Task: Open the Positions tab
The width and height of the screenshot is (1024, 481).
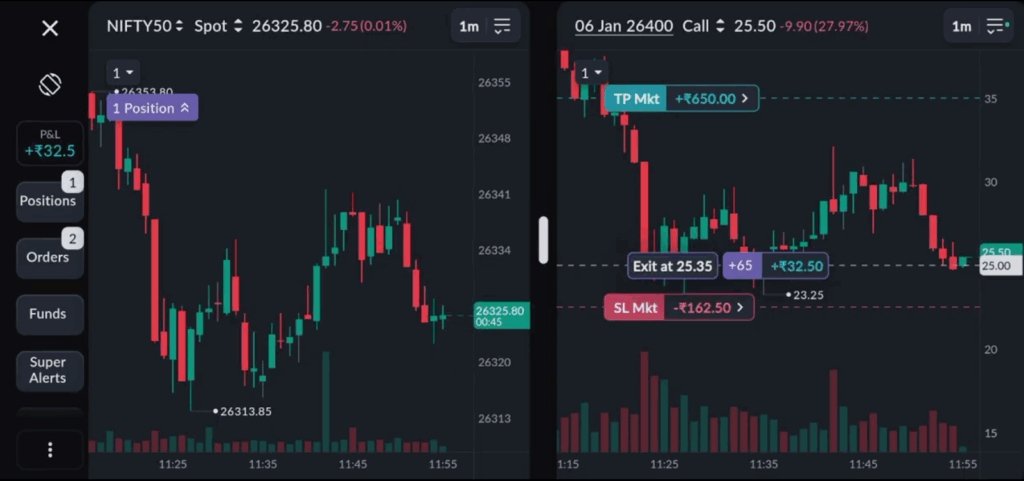Action: click(50, 201)
